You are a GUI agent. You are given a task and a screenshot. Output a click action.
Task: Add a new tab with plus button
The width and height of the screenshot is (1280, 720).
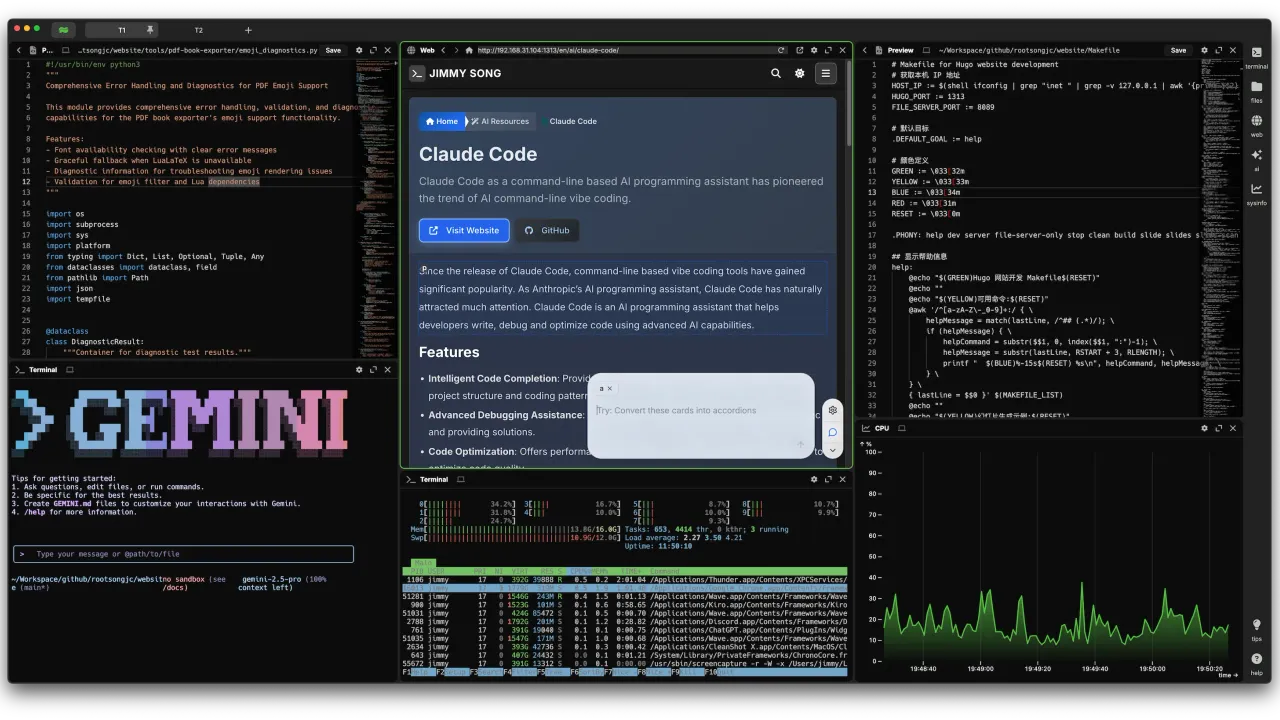point(248,30)
